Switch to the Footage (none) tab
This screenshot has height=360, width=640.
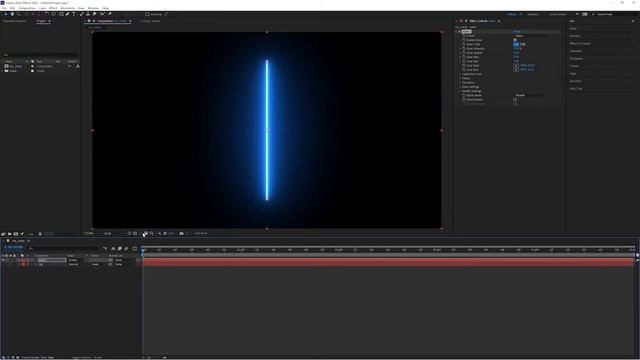(x=150, y=21)
